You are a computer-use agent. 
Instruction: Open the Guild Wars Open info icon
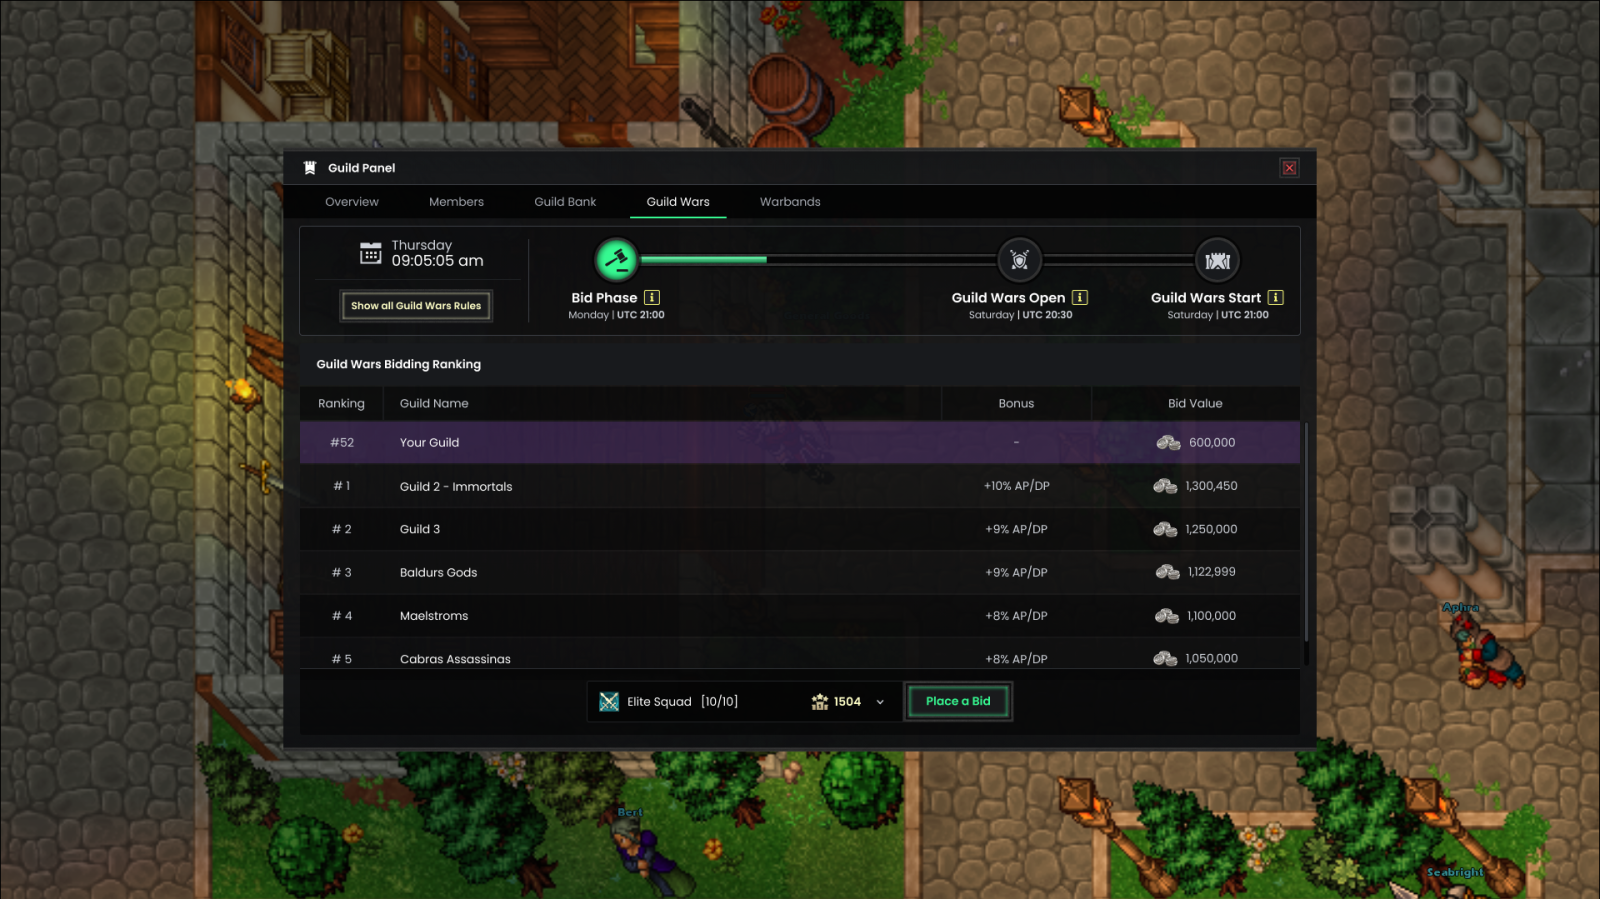click(x=1080, y=297)
